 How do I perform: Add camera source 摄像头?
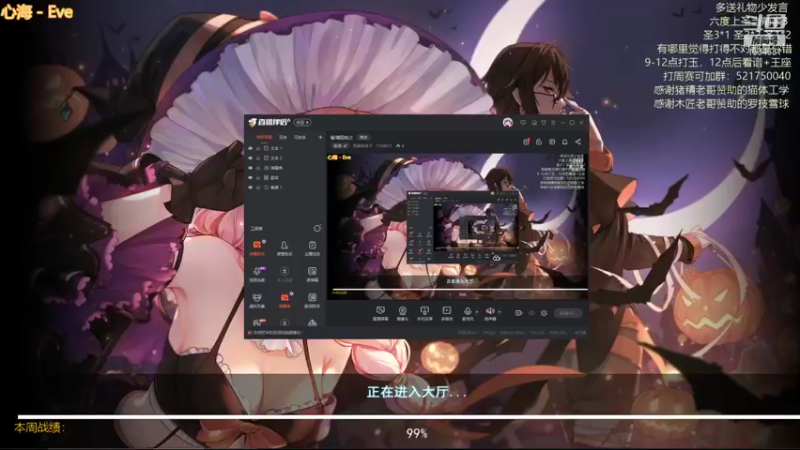(x=403, y=313)
